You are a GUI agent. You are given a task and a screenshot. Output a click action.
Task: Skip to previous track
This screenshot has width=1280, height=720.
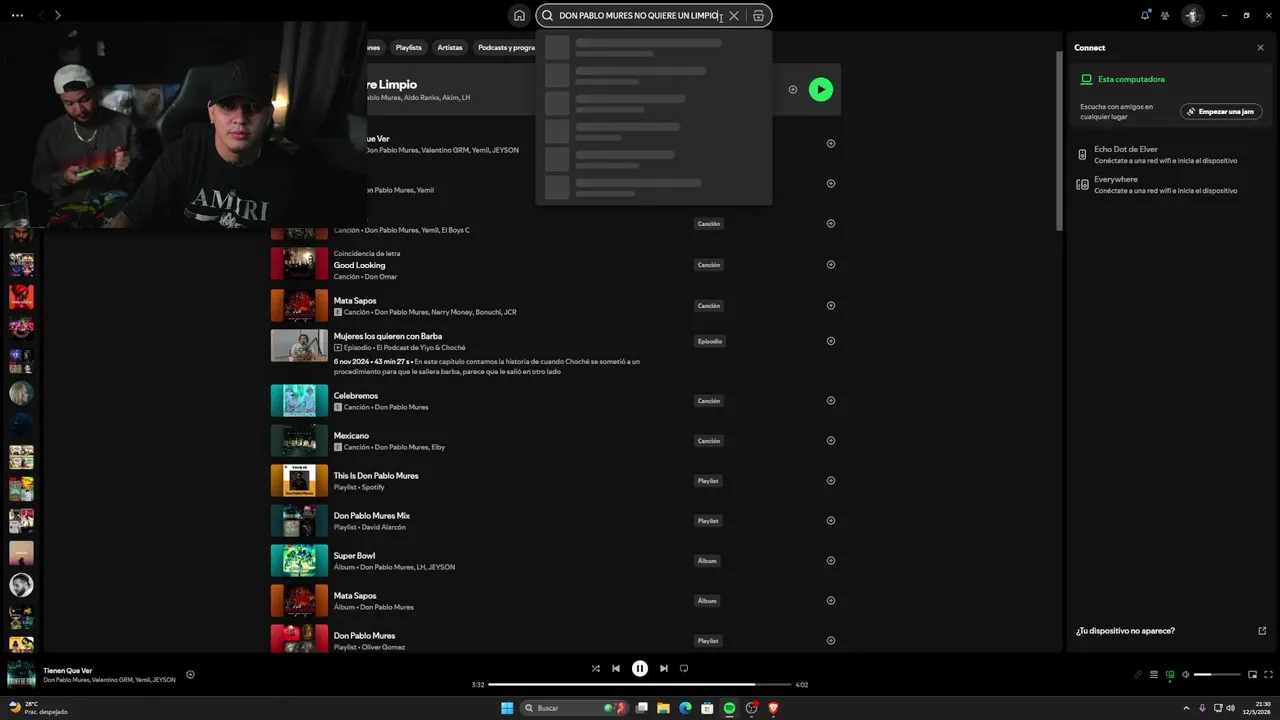pyautogui.click(x=616, y=668)
